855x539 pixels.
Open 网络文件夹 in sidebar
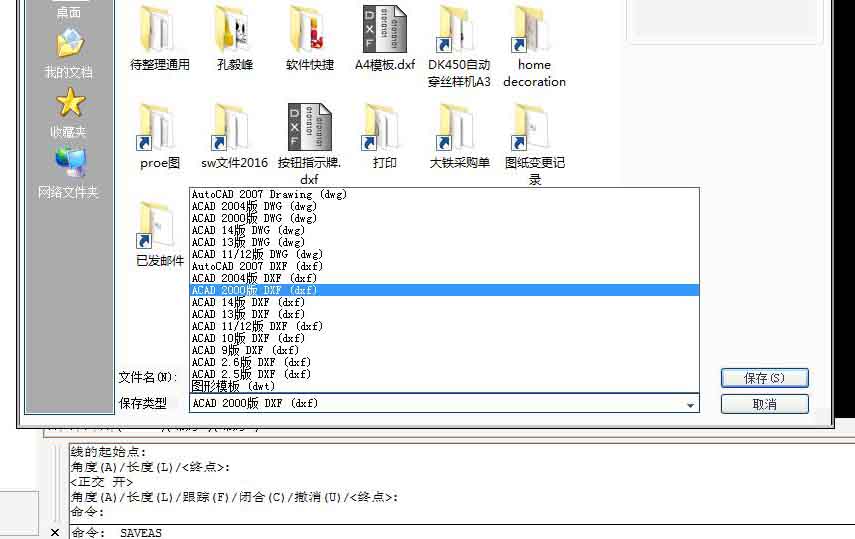68,172
